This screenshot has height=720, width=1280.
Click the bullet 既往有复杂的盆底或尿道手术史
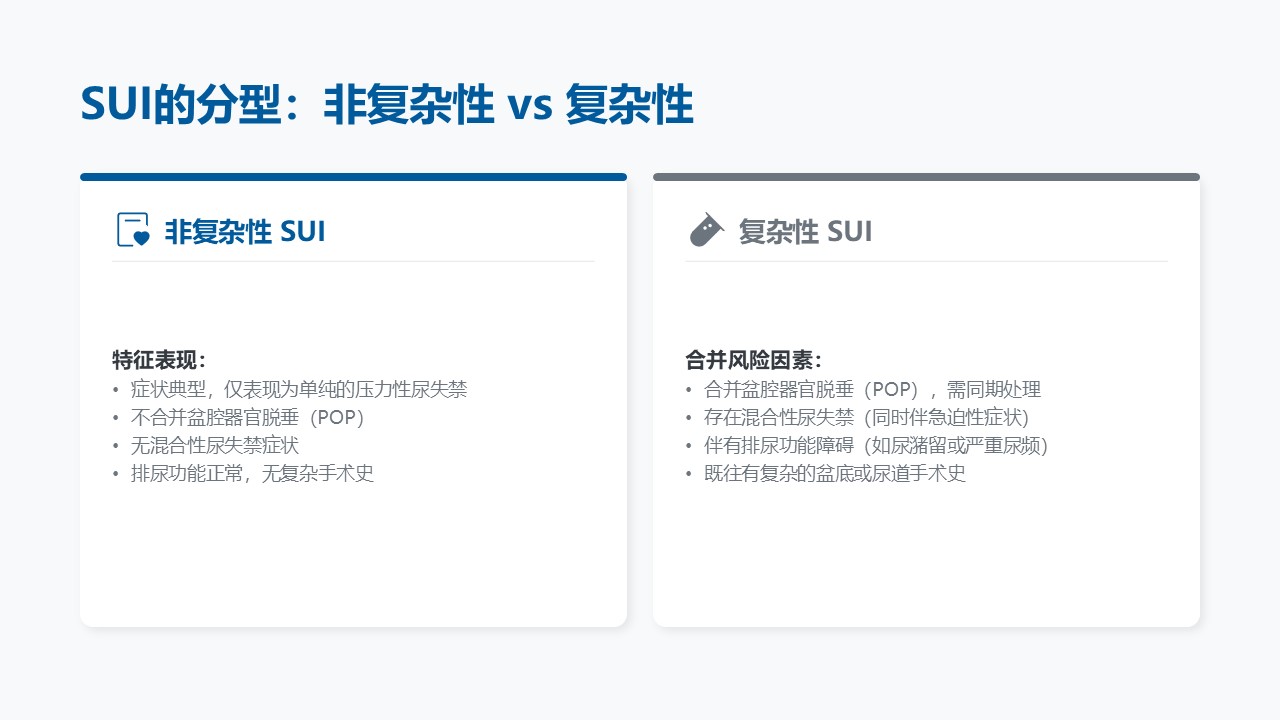point(834,473)
